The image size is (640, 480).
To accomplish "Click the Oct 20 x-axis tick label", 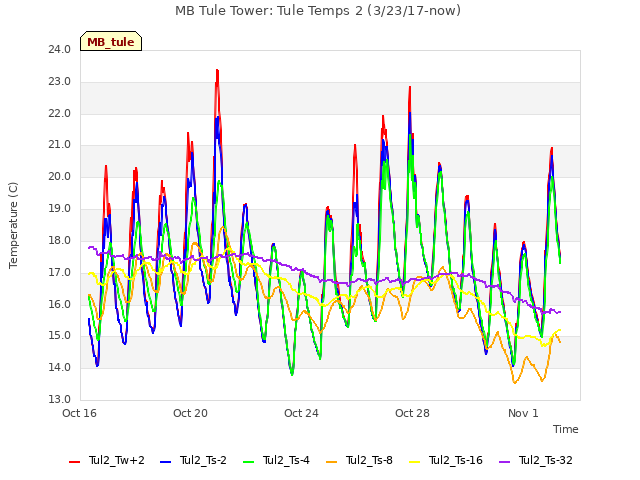I will [191, 413].
